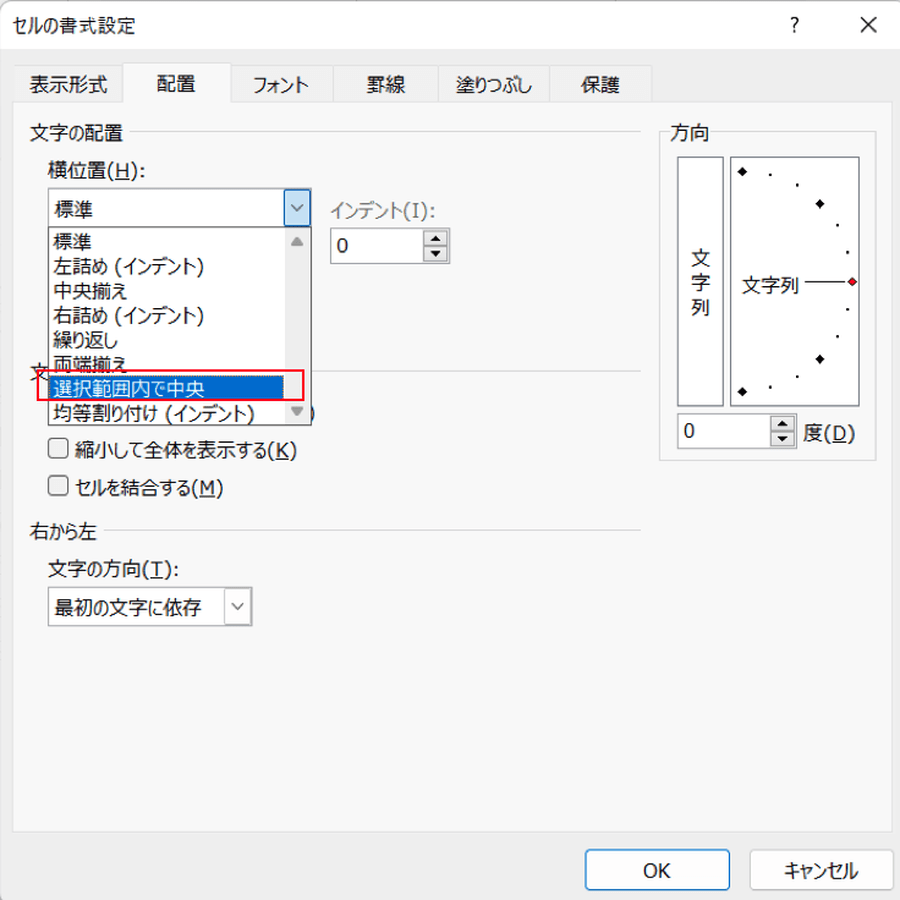Select 選択範囲内で中央 option
This screenshot has width=900, height=900.
point(166,388)
